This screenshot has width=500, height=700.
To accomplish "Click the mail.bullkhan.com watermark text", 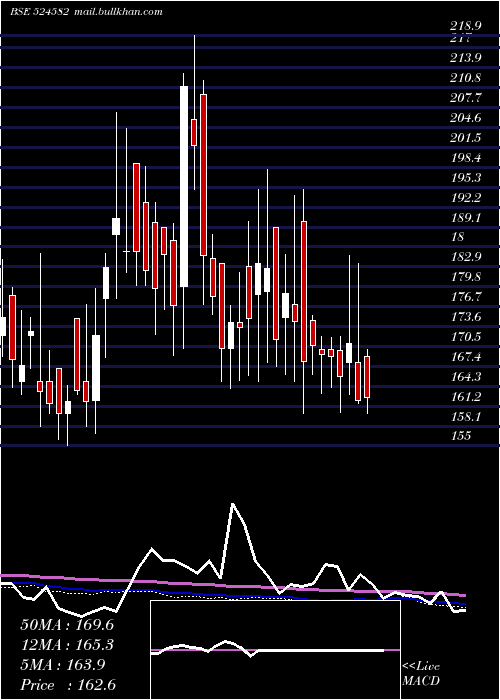I will pos(118,12).
